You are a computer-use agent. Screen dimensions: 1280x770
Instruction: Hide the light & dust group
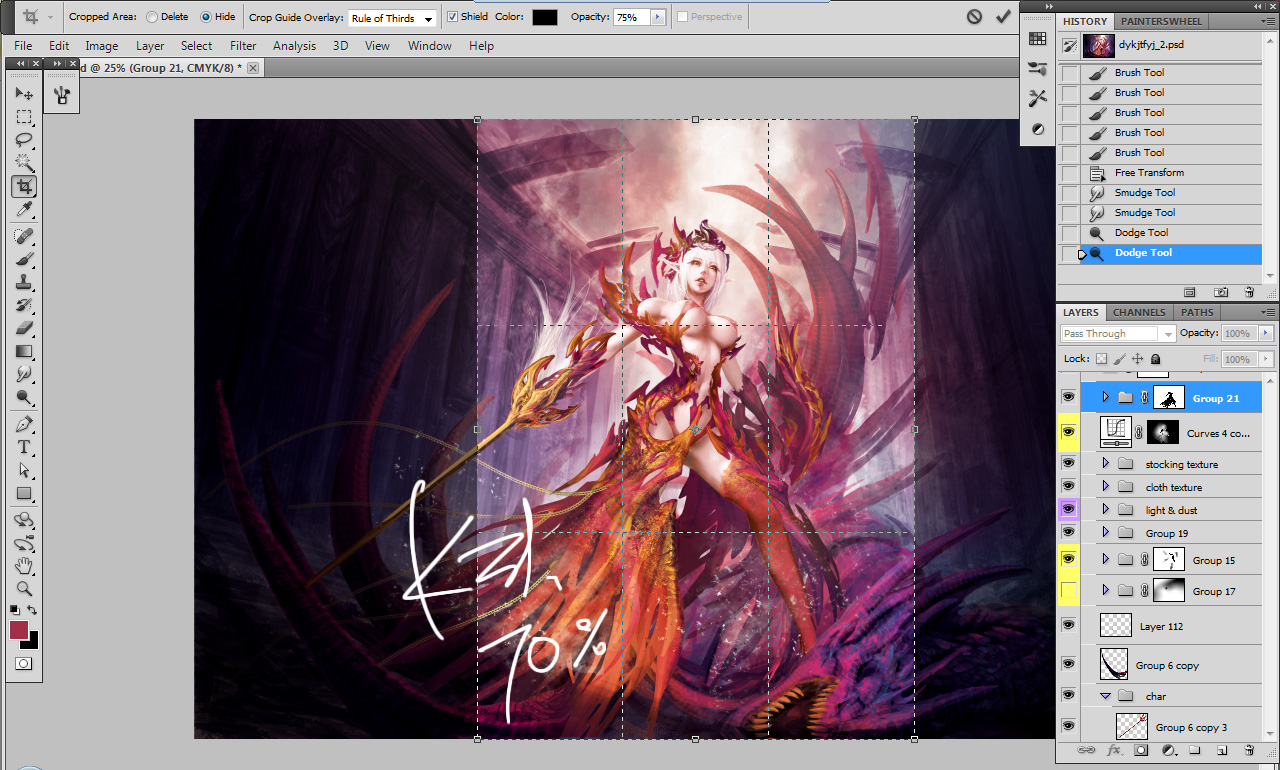coord(1069,510)
